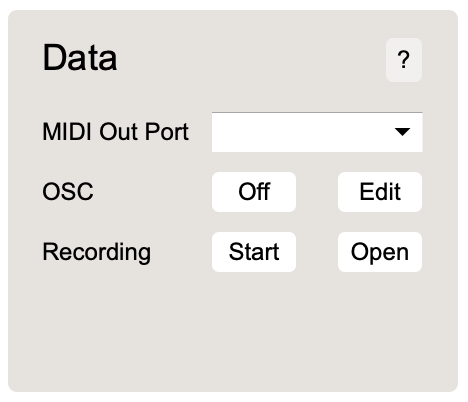Click the Recording label text
Screen dimensions: 468x402
(97, 253)
